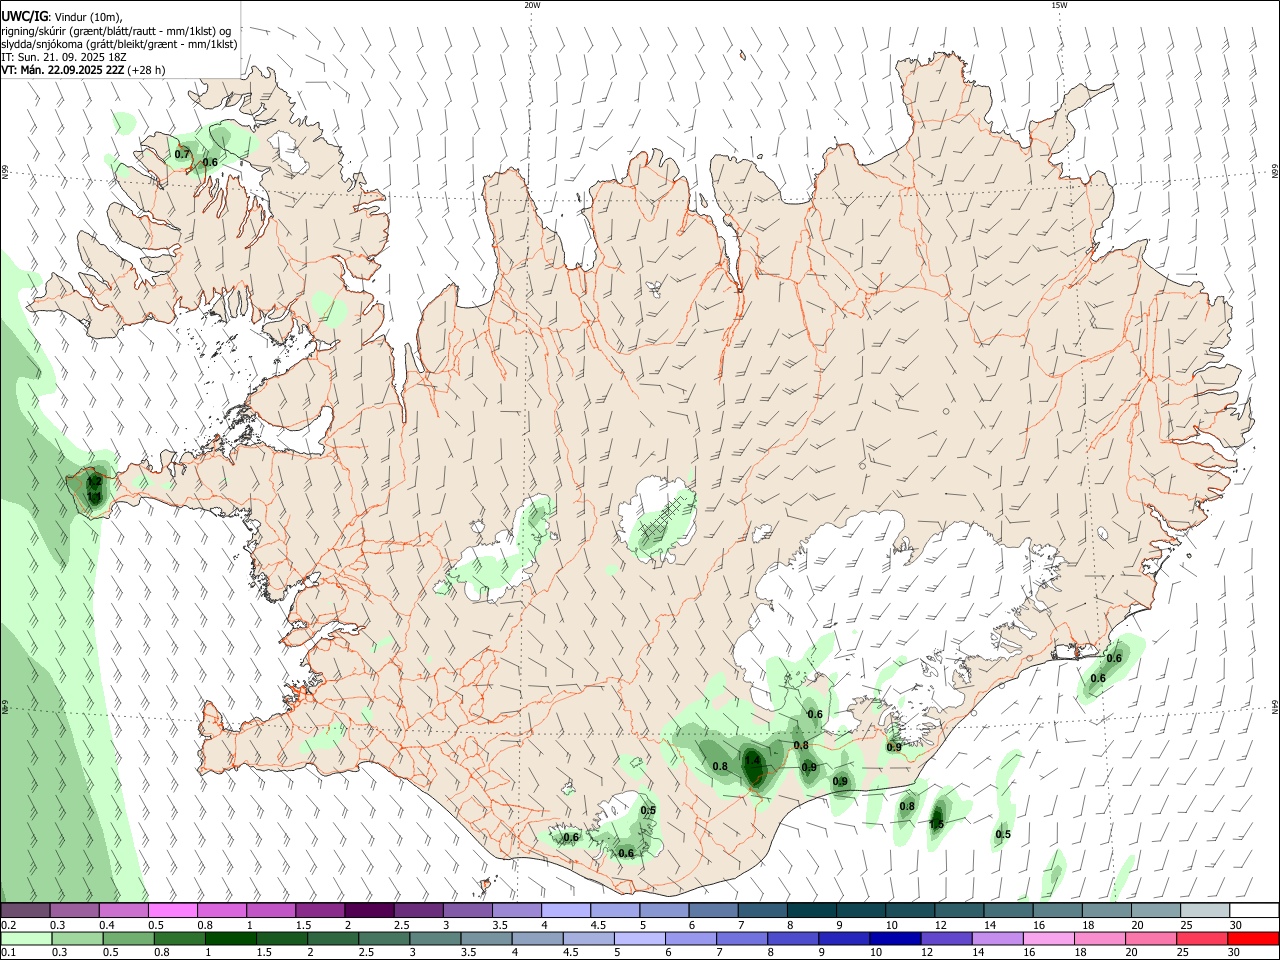Select the palest green rain swatch labeled 0.1
This screenshot has width=1280, height=960.
click(26, 938)
